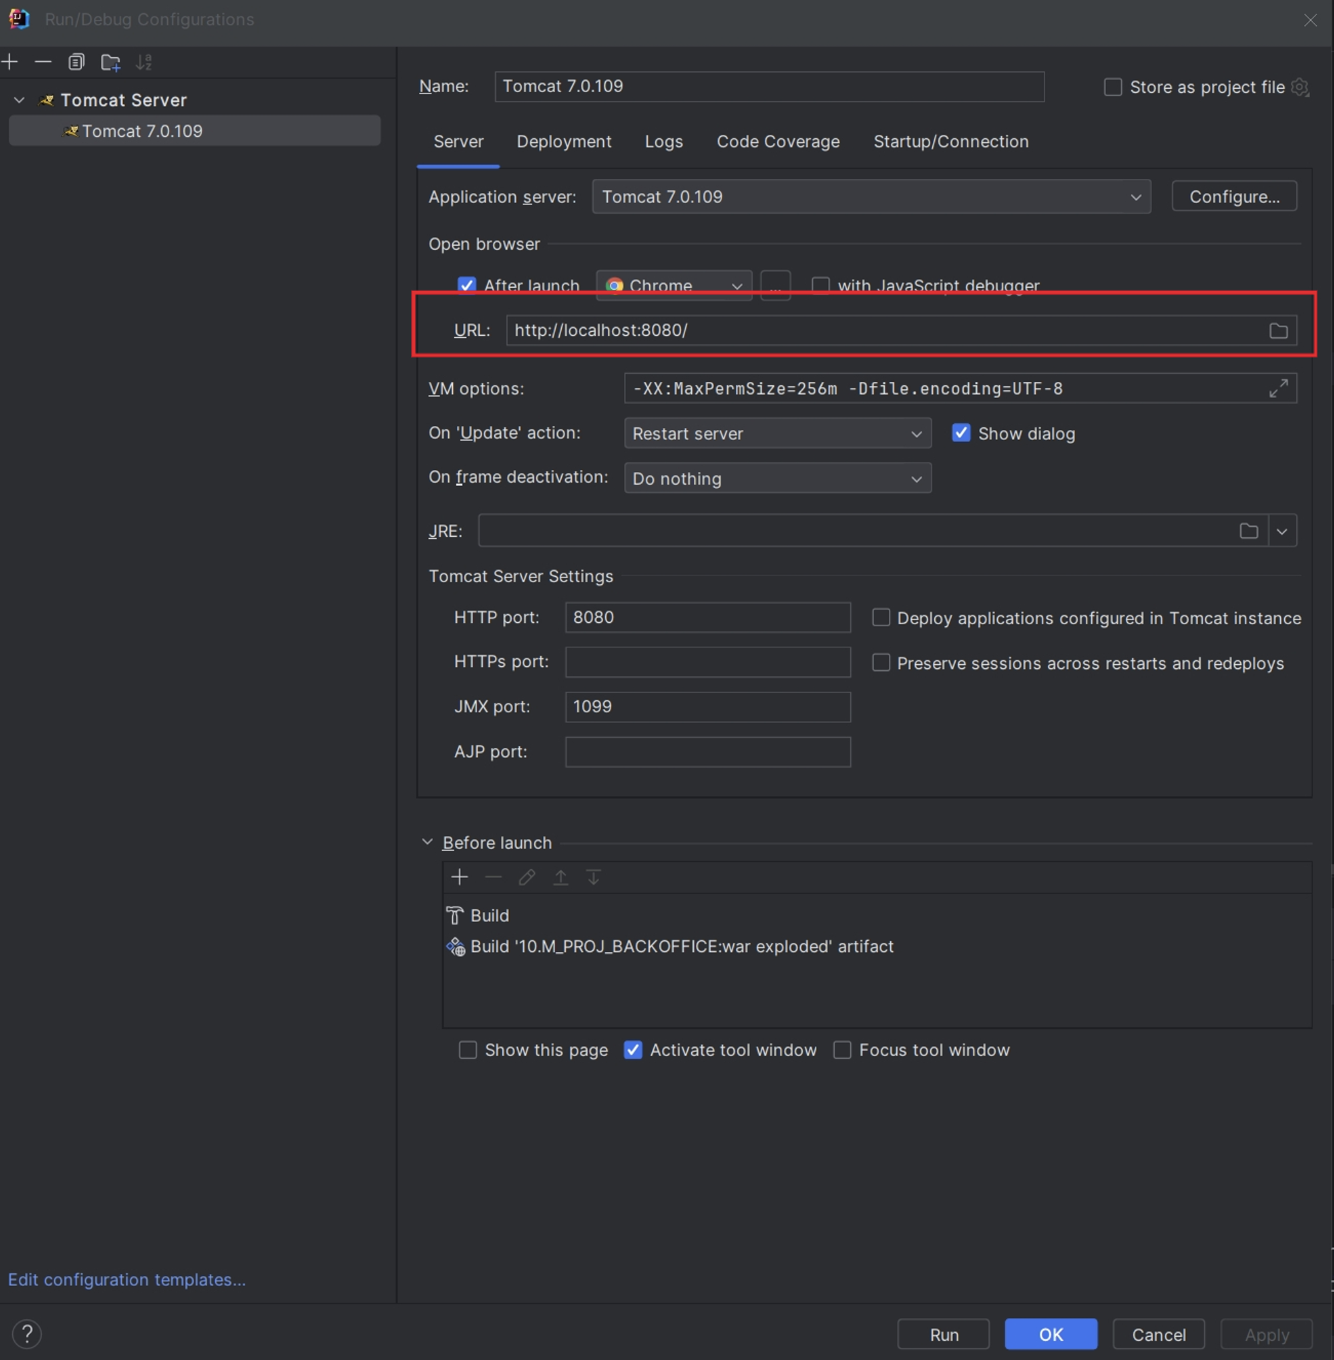Edit the selected Before launch task
This screenshot has width=1334, height=1360.
(527, 877)
